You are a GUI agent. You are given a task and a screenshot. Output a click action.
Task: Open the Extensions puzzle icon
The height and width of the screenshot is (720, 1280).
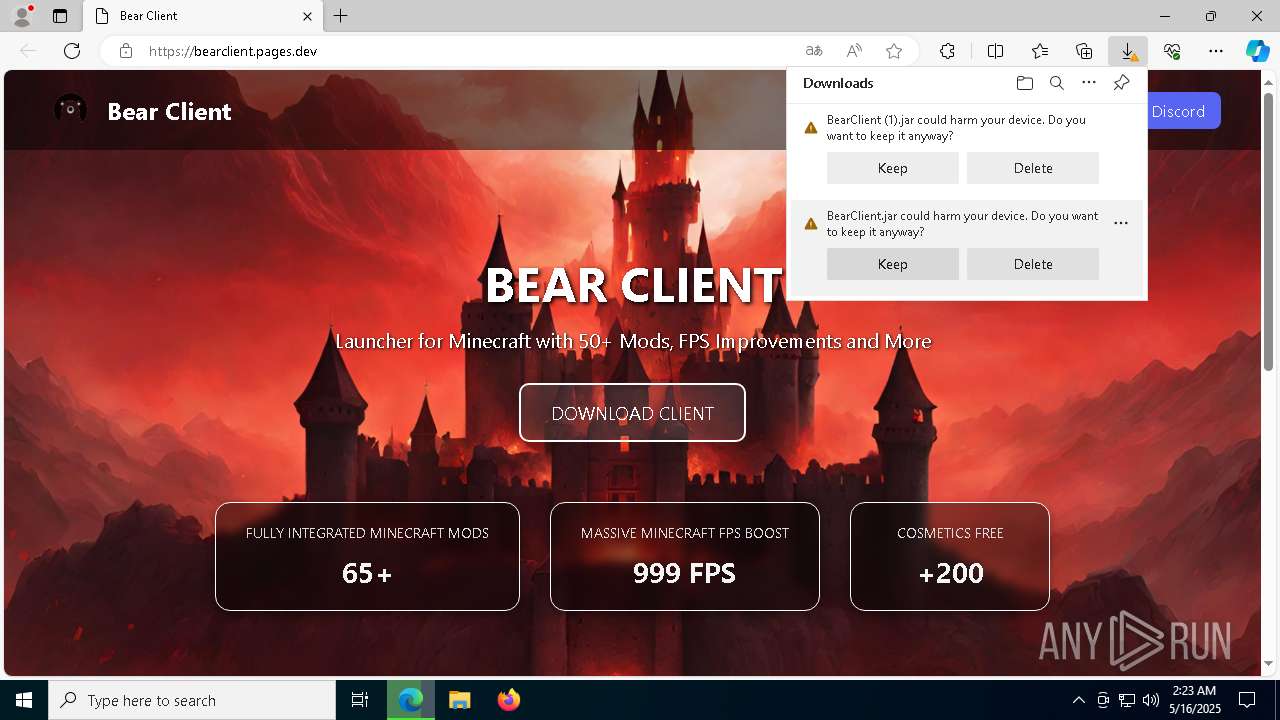coord(947,51)
